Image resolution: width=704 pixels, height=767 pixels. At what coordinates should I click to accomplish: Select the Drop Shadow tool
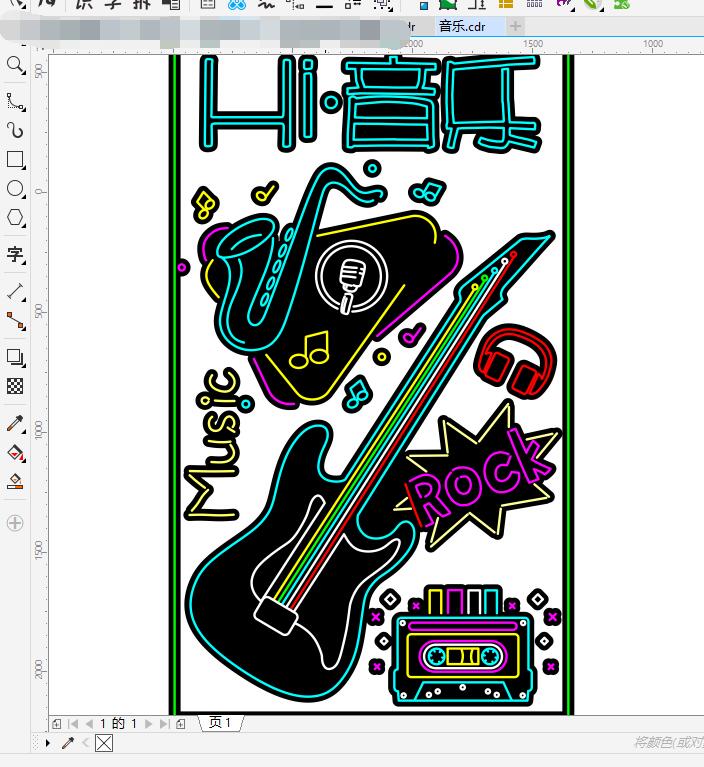point(15,357)
